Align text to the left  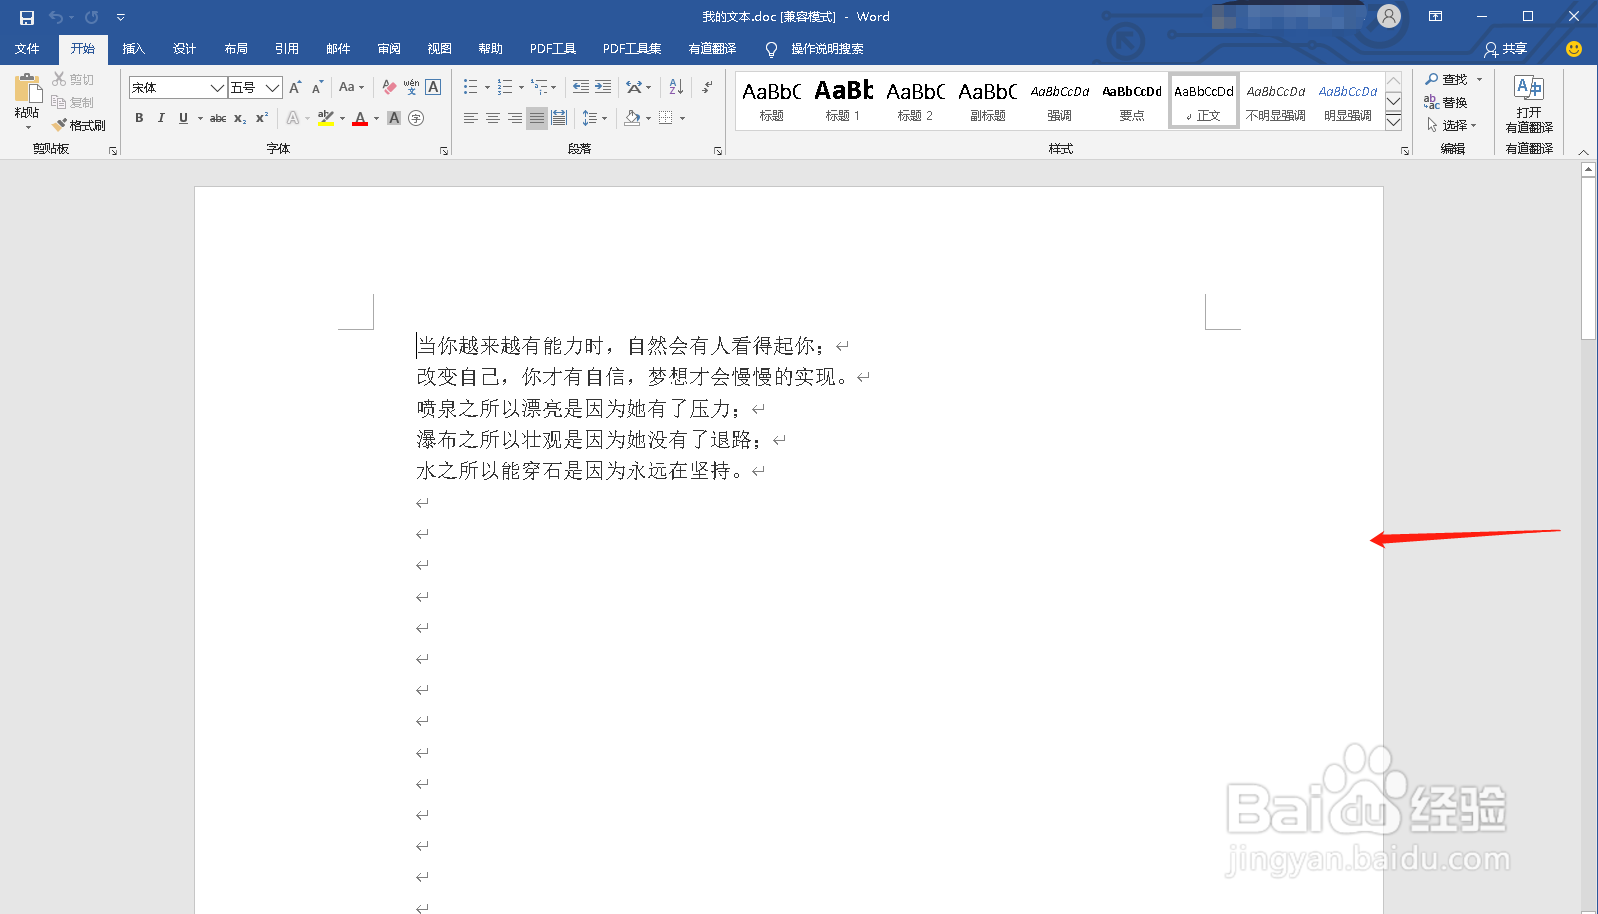(x=471, y=118)
